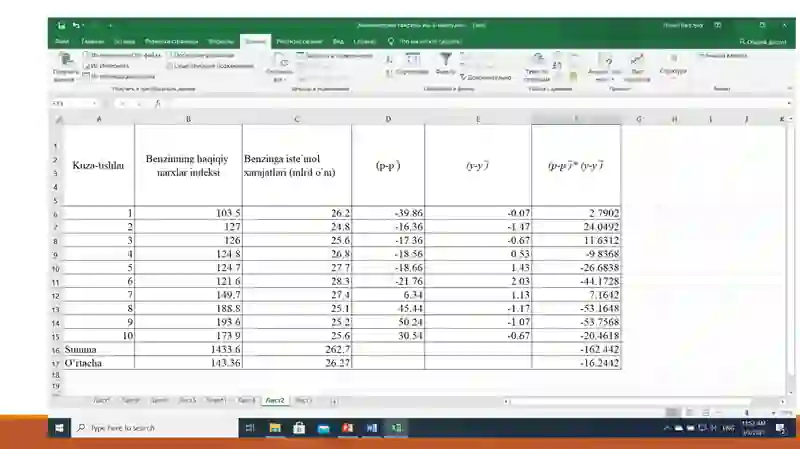Choose Sort A to Z icon
This screenshot has width=800, height=449.
(x=389, y=60)
